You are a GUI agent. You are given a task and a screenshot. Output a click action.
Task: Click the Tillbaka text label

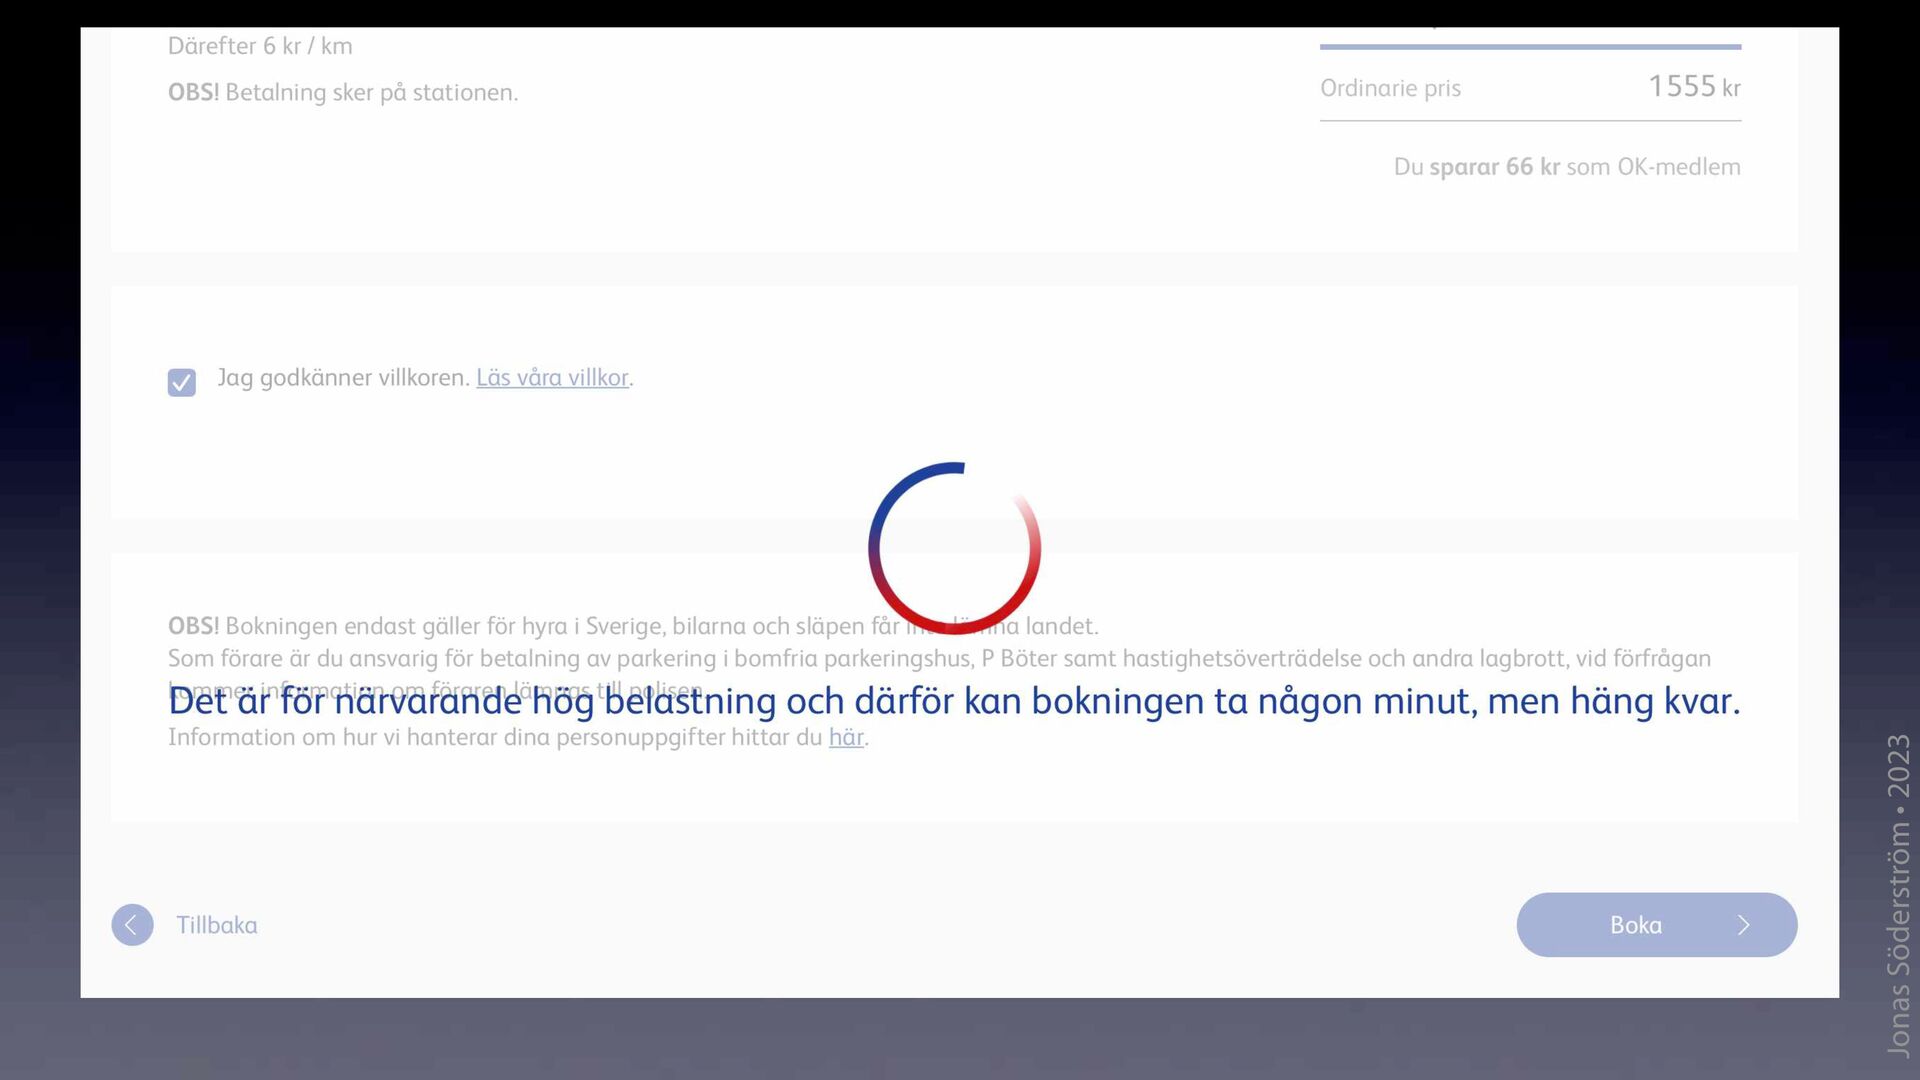(x=217, y=925)
